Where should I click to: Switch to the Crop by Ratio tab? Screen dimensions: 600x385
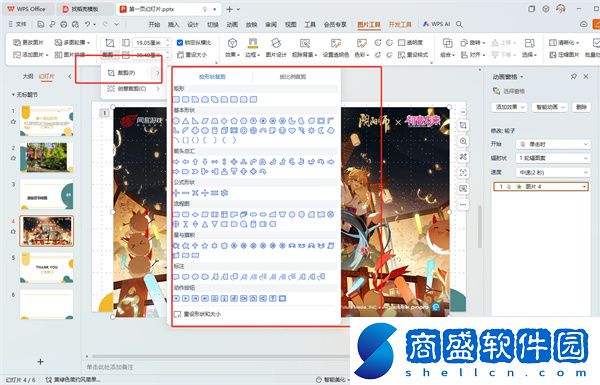[x=293, y=77]
